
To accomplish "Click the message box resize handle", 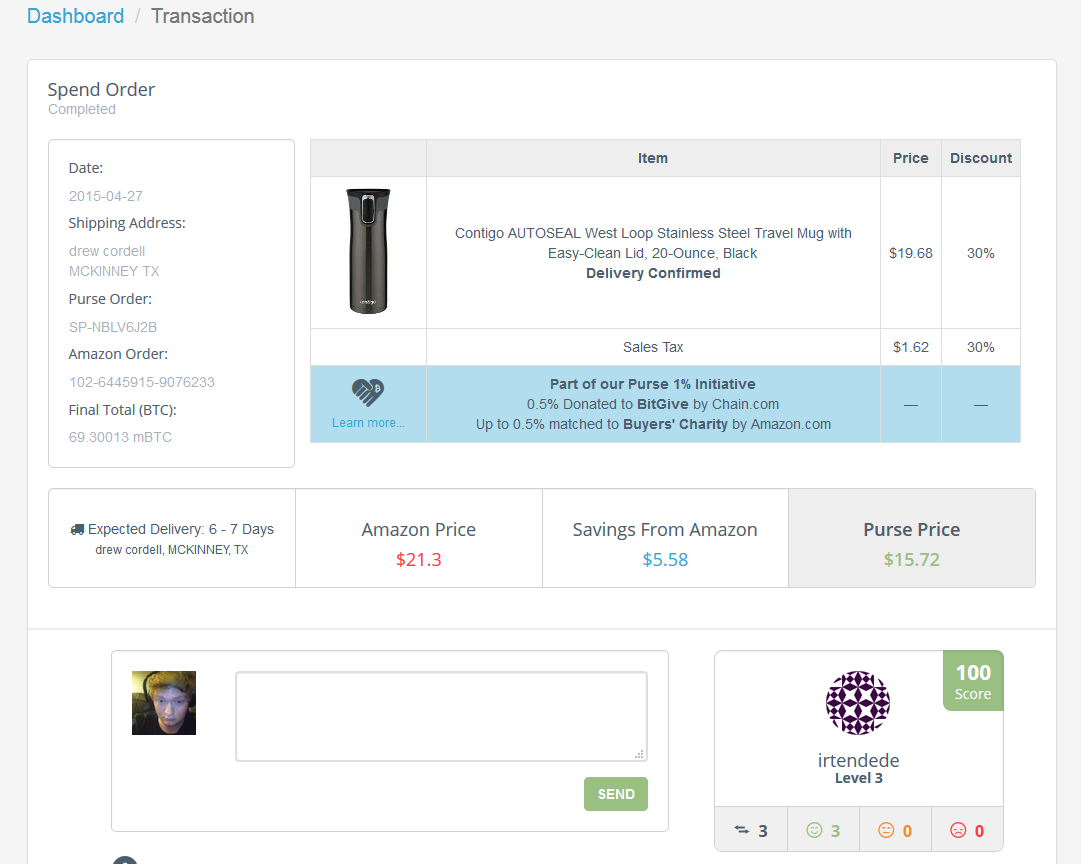I will pos(640,754).
